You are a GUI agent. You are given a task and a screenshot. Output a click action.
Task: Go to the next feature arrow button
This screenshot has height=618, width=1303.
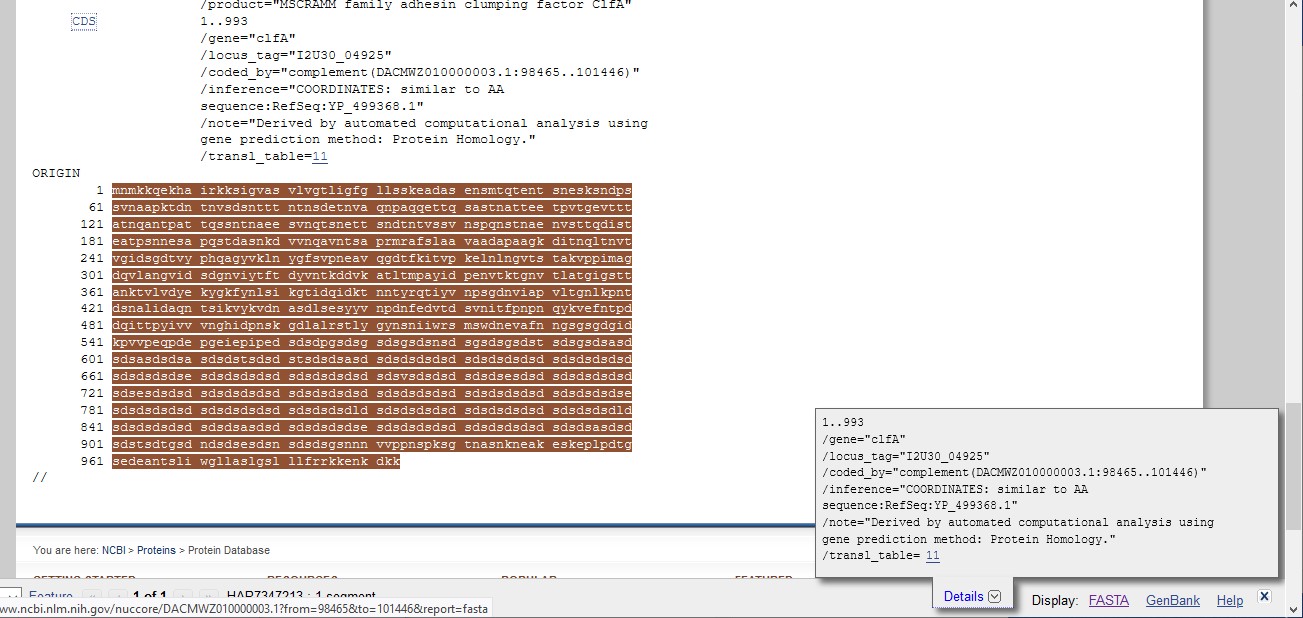(183, 597)
